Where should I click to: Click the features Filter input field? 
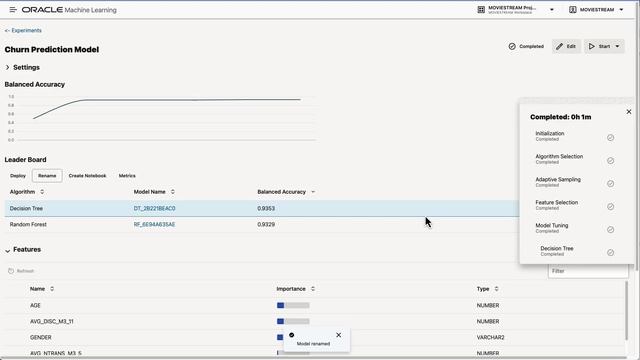click(588, 271)
